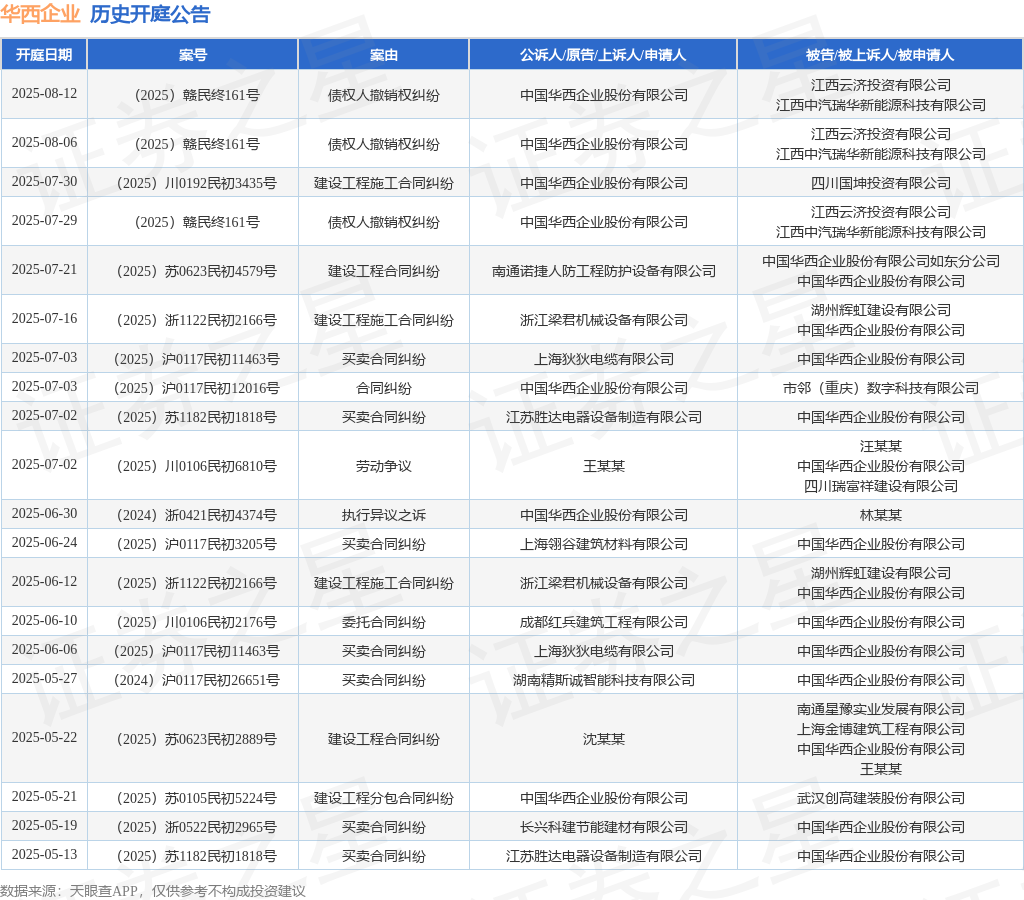Click the 公诉人/原告/上诉人/申请人 column header

[x=603, y=55]
